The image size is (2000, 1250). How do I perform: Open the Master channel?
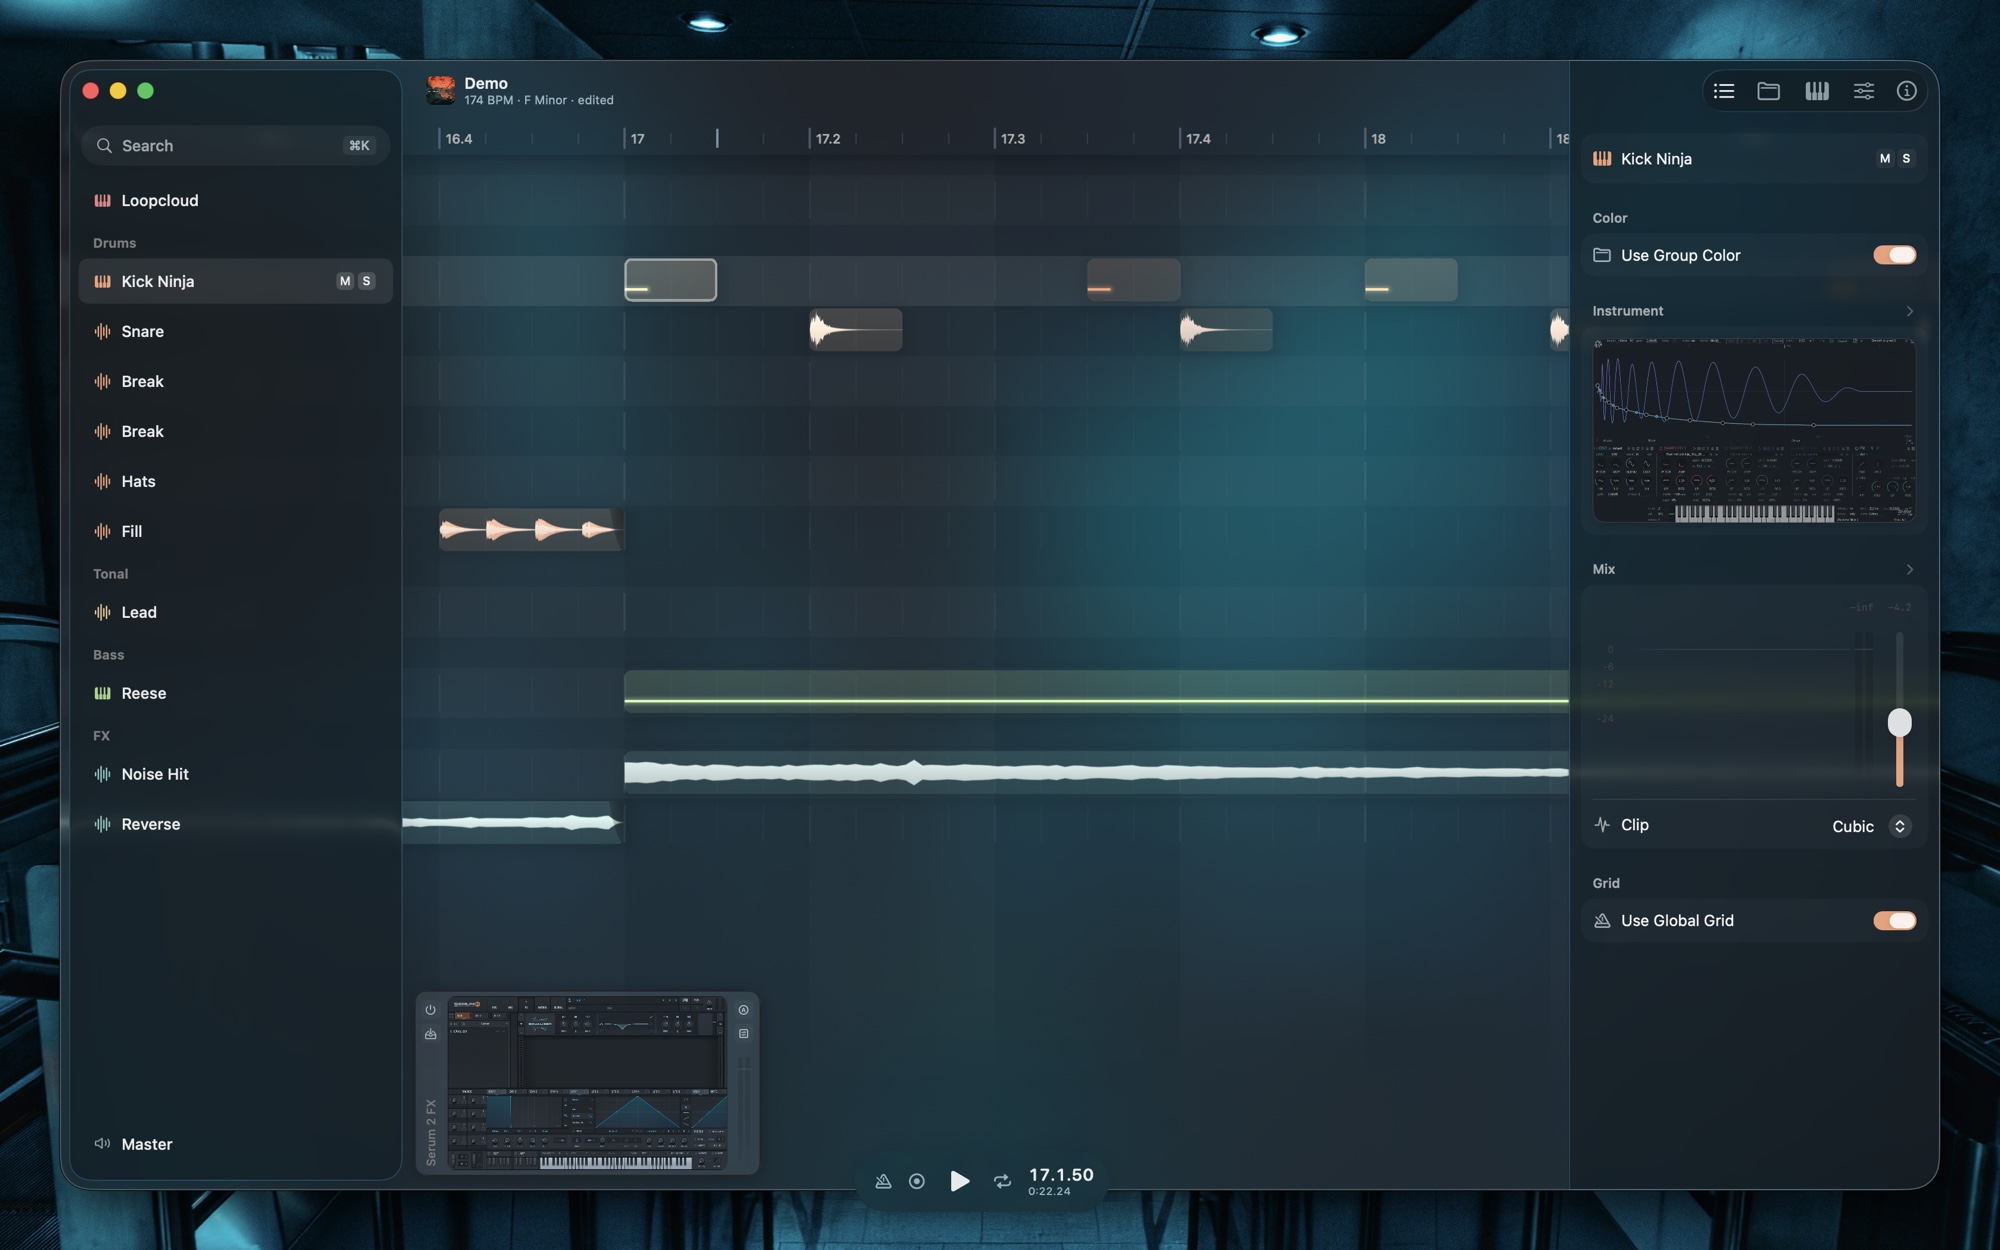pos(236,1143)
